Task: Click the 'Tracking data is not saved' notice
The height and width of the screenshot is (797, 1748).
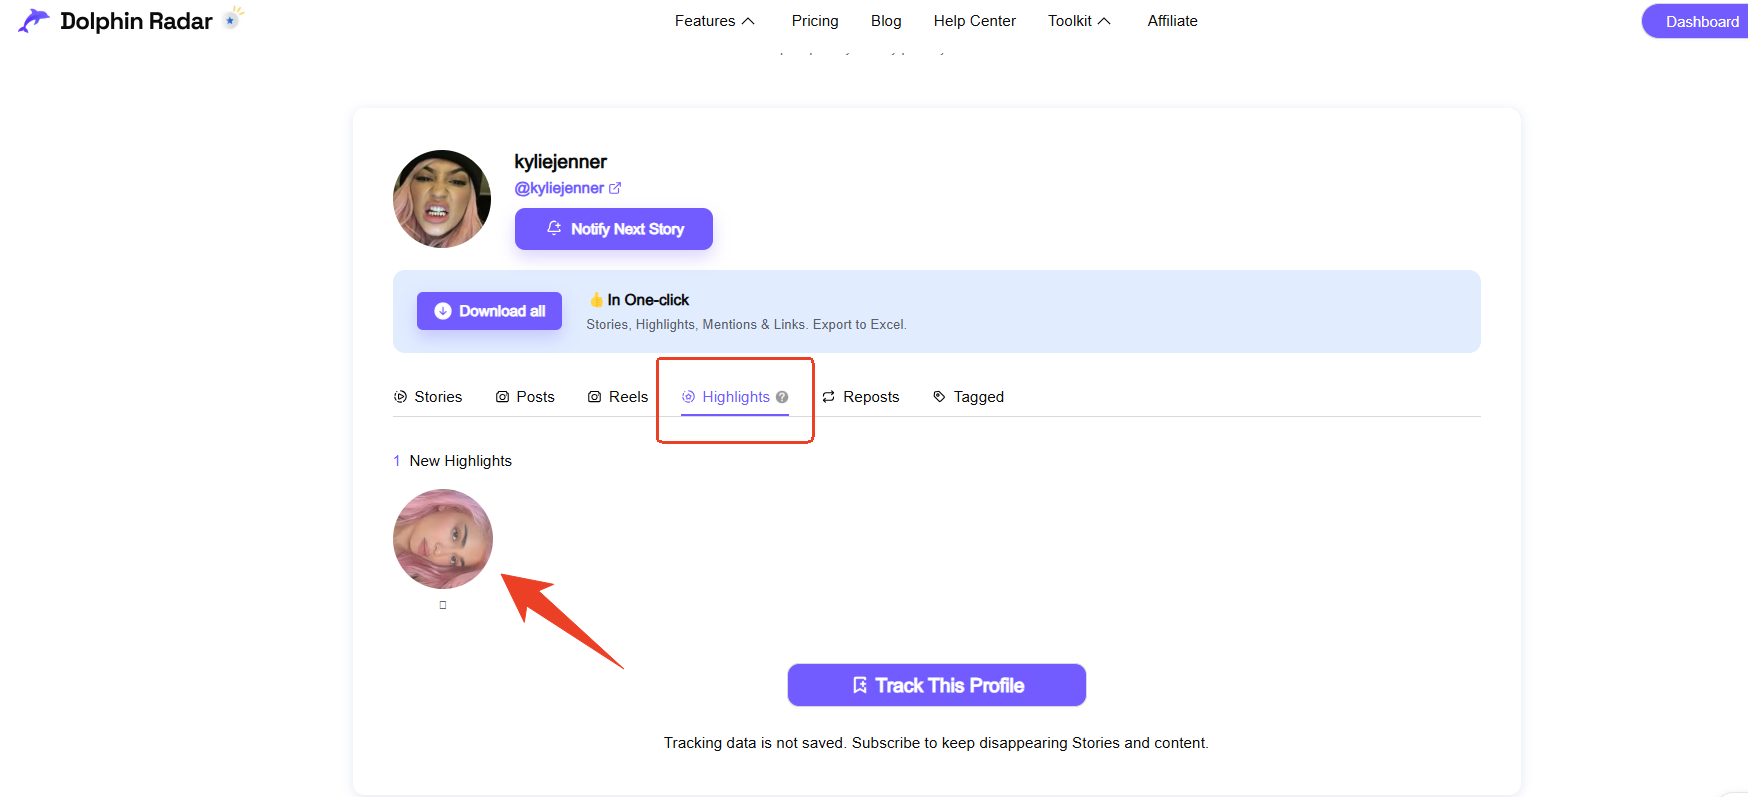Action: 936,743
